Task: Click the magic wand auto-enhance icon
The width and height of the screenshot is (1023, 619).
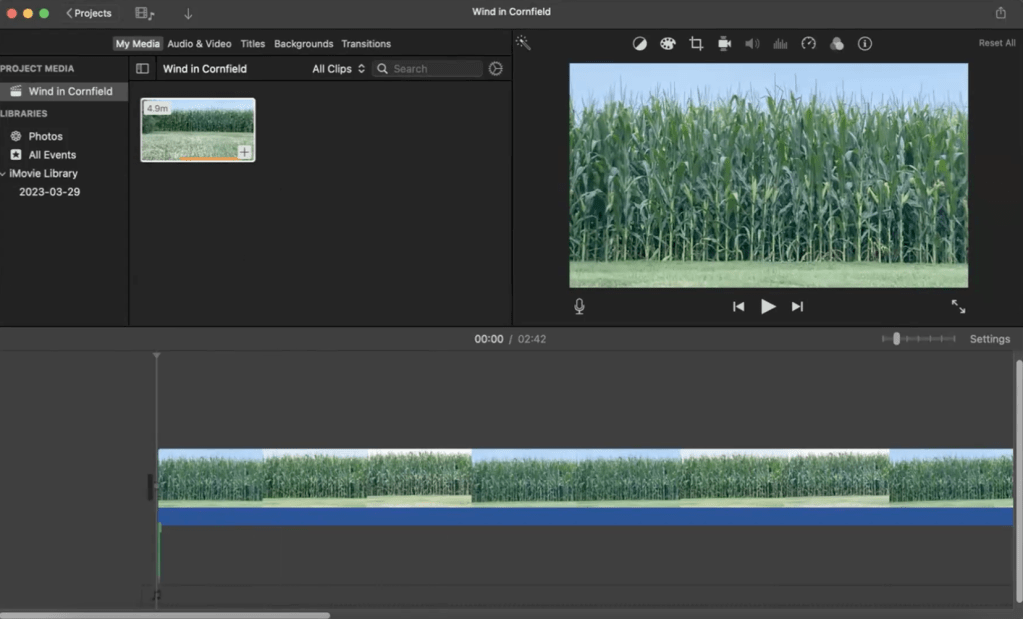Action: (522, 43)
